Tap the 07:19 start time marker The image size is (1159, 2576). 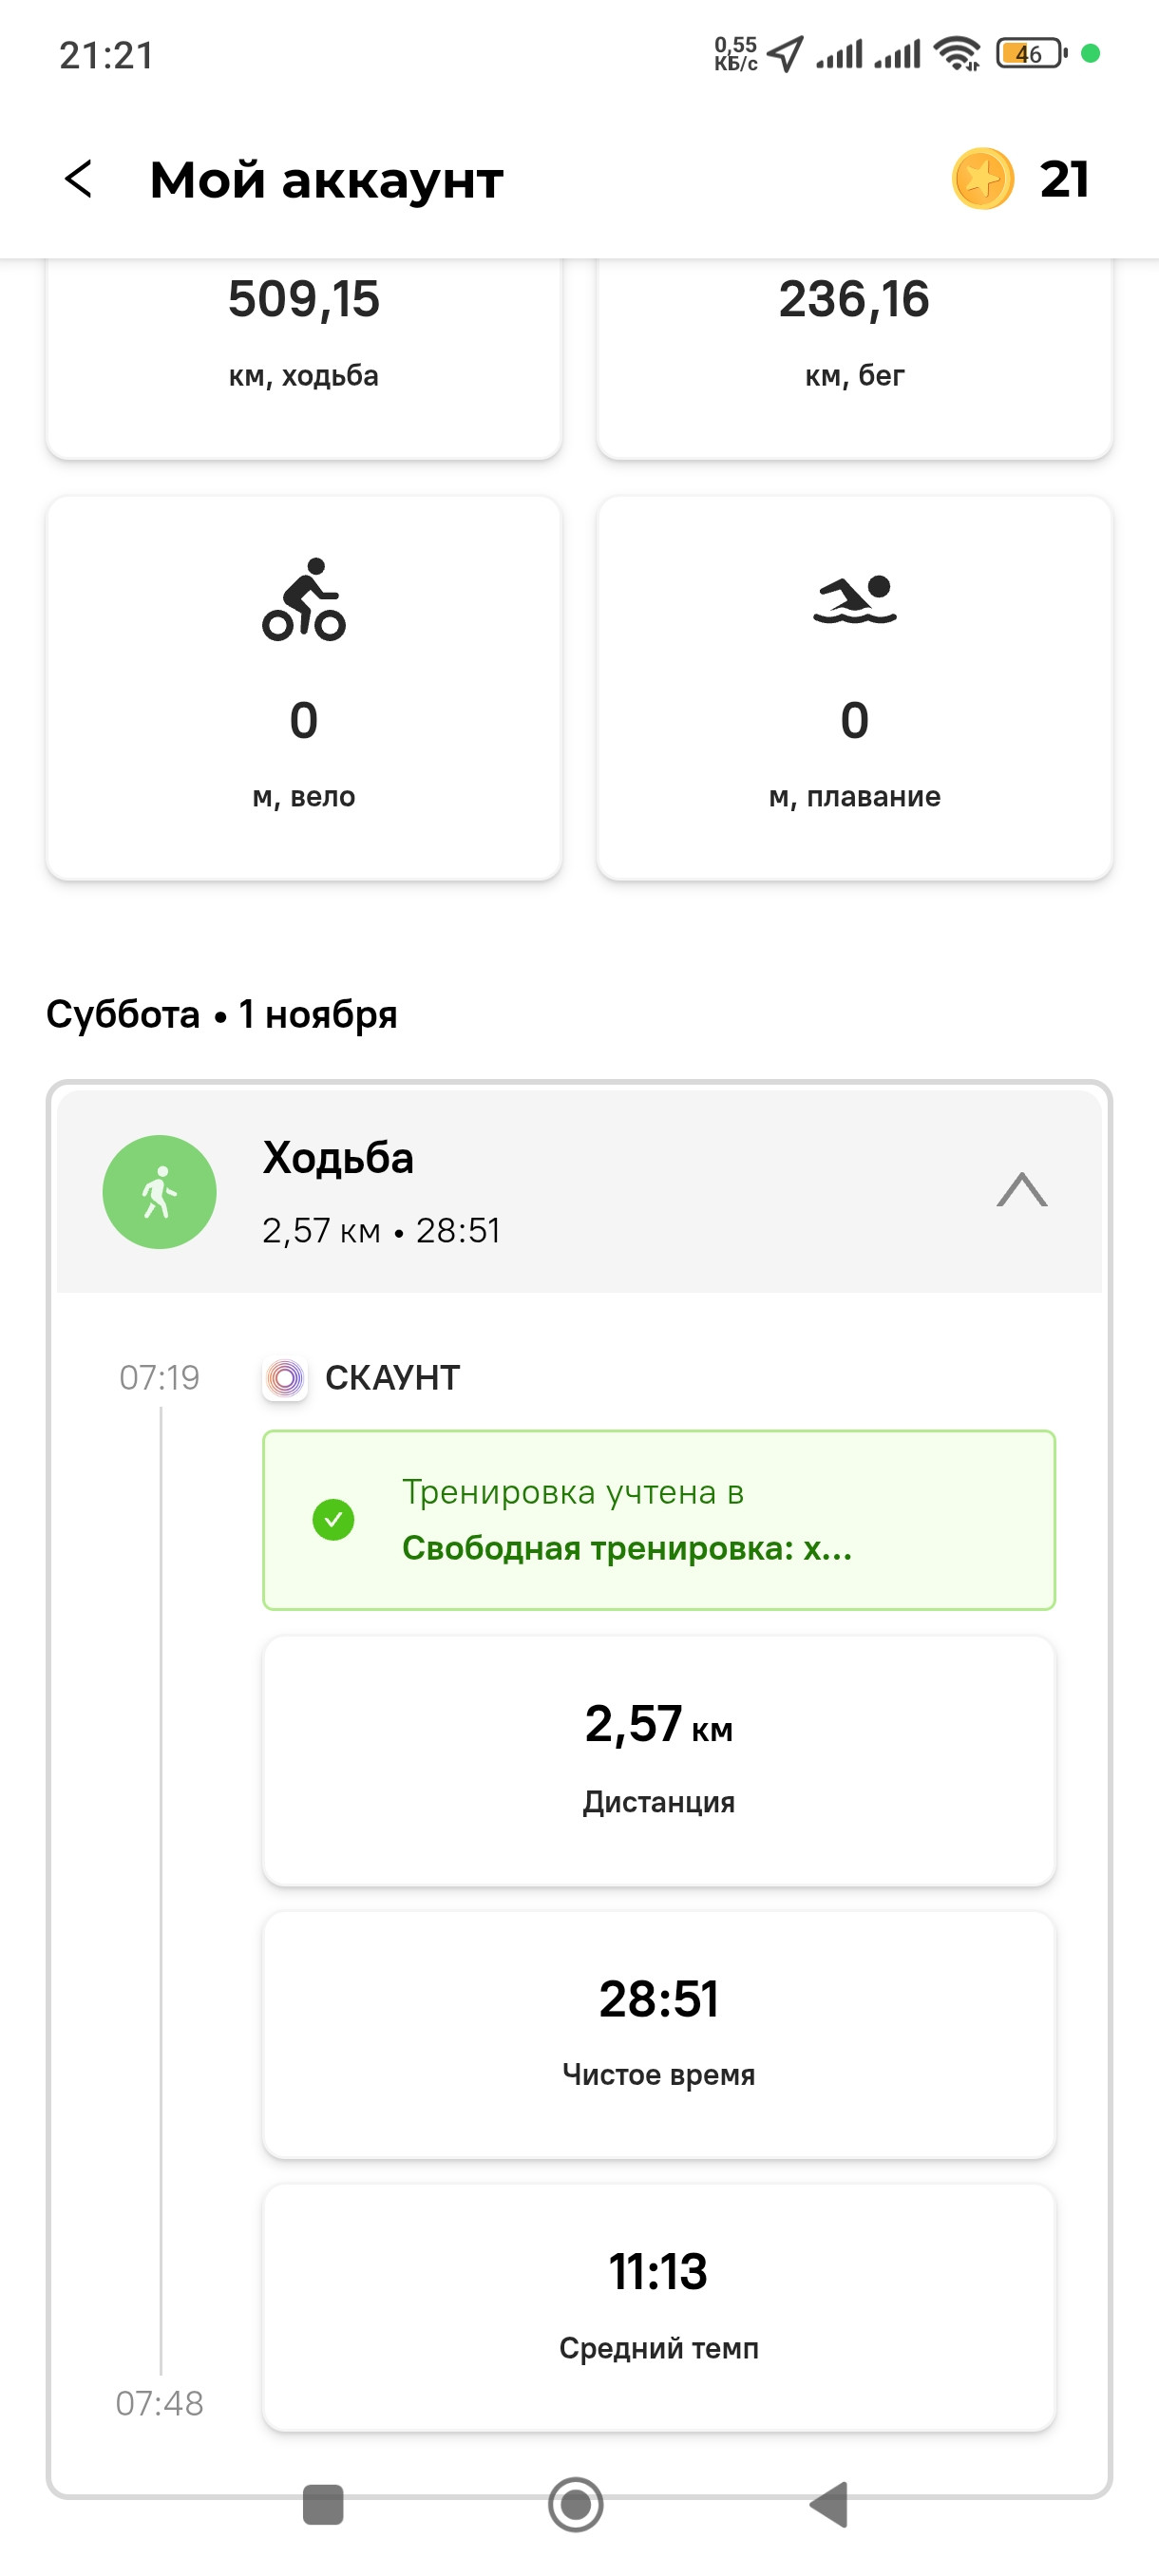(159, 1377)
